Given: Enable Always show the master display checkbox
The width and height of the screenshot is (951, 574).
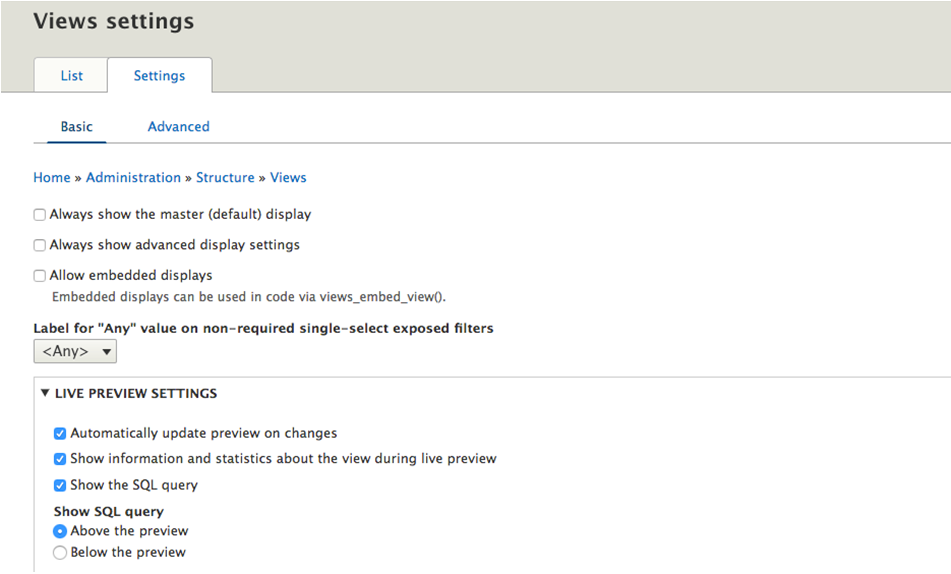Looking at the screenshot, I should click(x=40, y=215).
